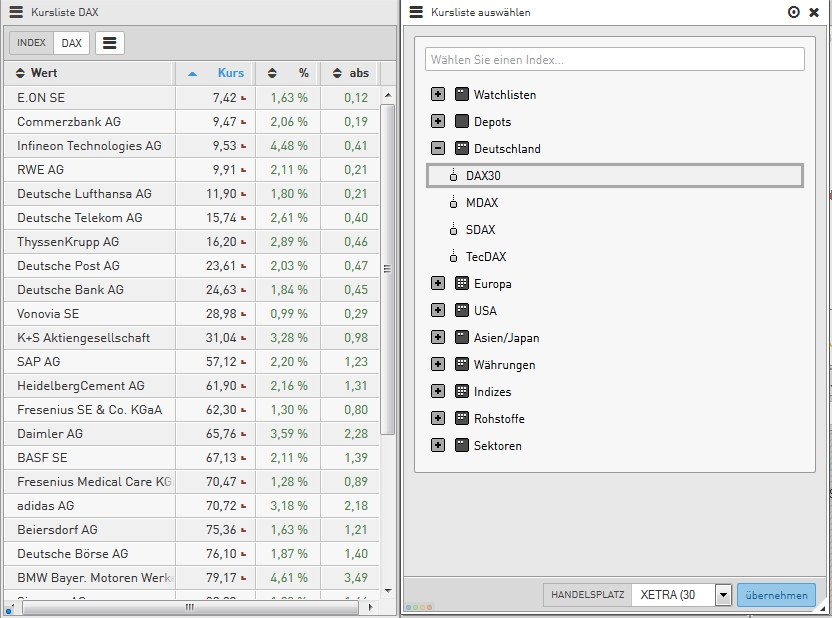The height and width of the screenshot is (618, 832).
Task: Click the Rohstoffe grid icon
Action: pos(461,419)
